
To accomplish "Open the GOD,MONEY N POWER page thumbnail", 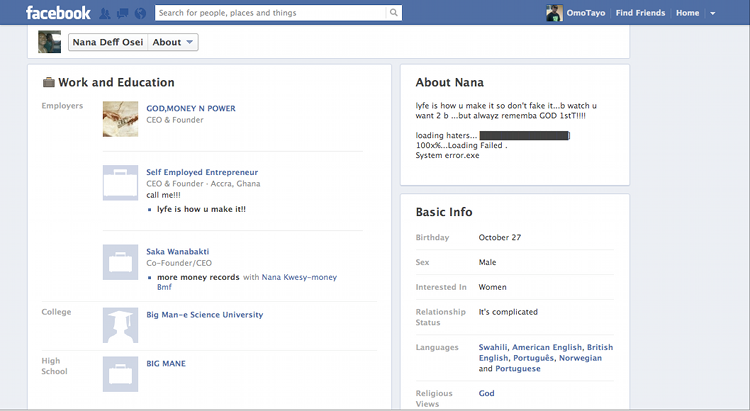I will [x=121, y=119].
